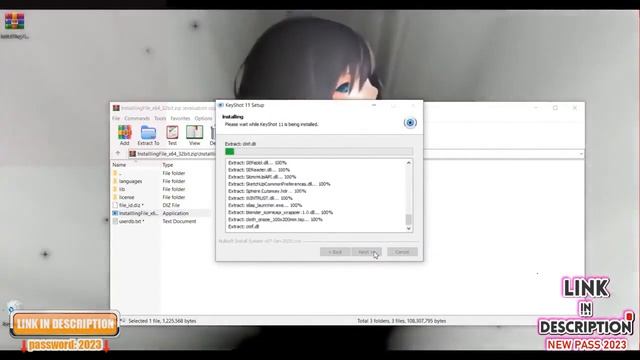Select the file_id.diz file row
The image size is (640, 360).
(161, 205)
